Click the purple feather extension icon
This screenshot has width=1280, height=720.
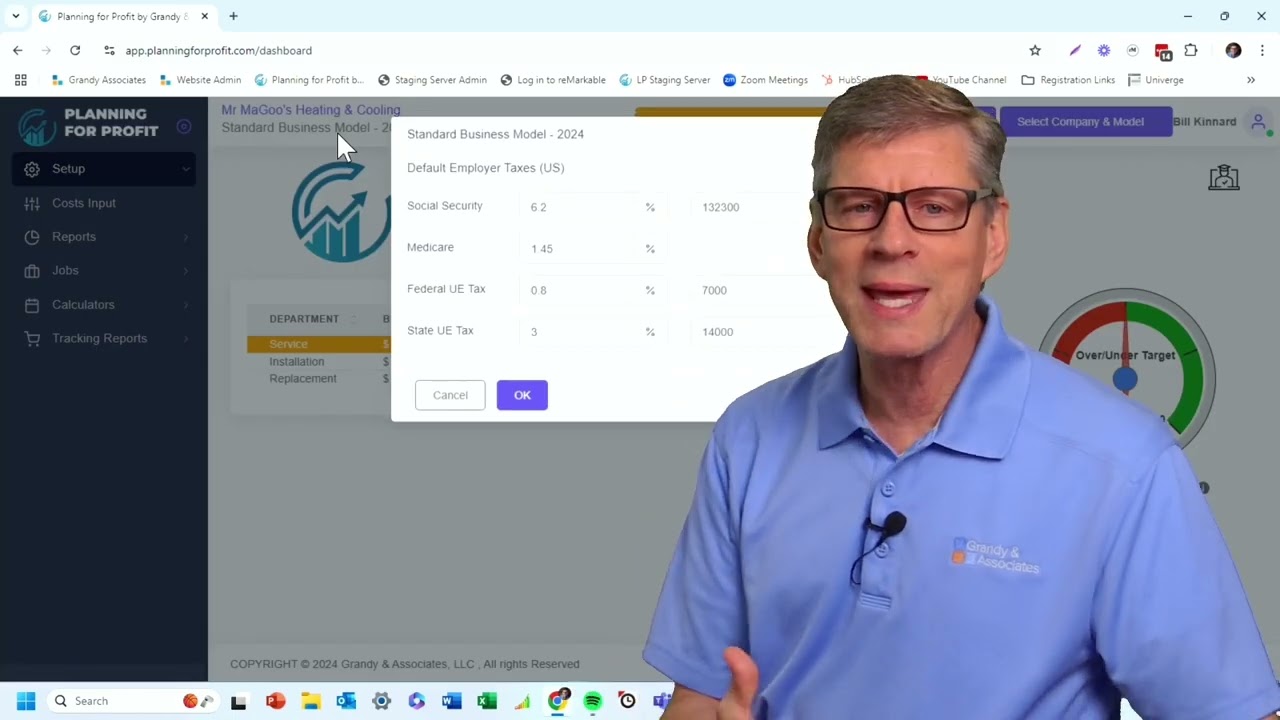[x=1075, y=50]
